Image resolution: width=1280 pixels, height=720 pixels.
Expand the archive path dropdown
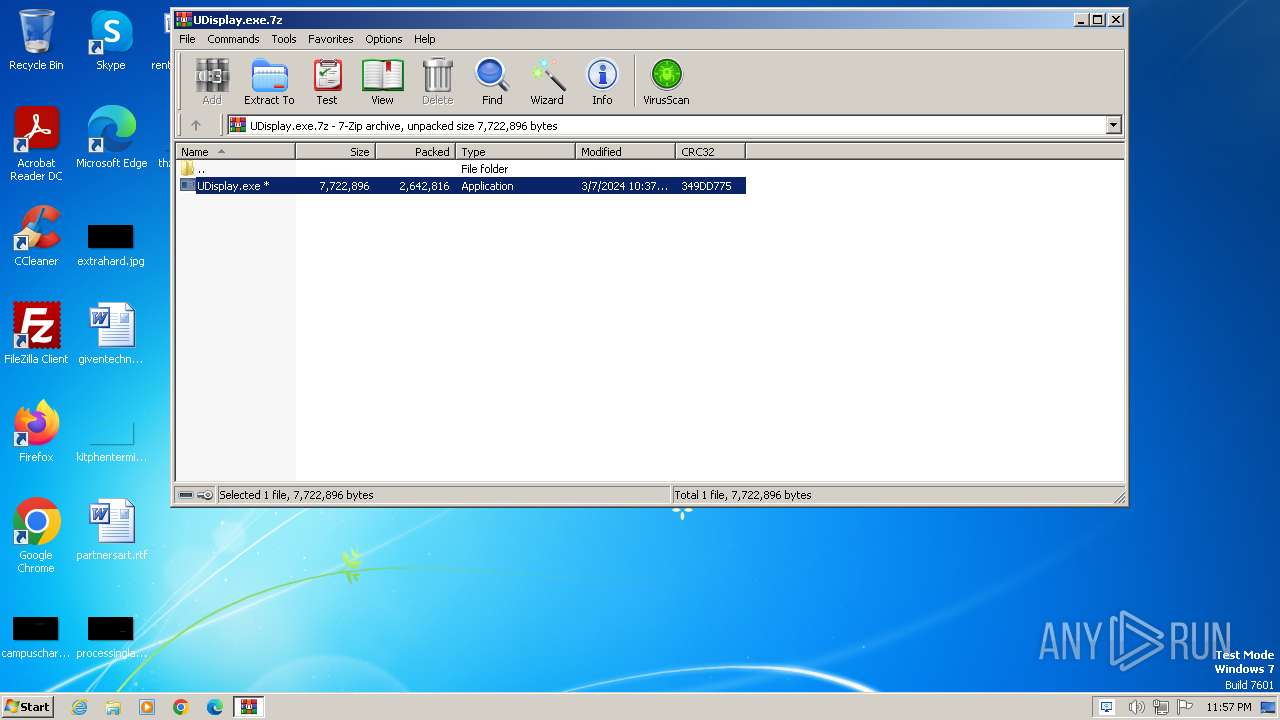pos(1113,125)
